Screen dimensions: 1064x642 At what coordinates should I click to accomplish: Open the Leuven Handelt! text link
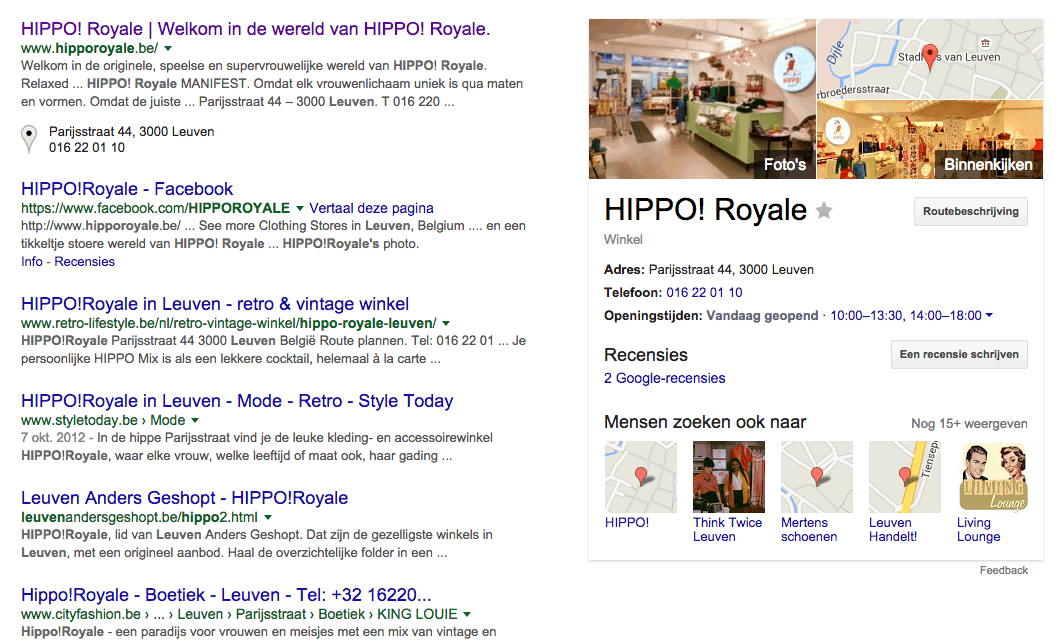pyautogui.click(x=893, y=530)
